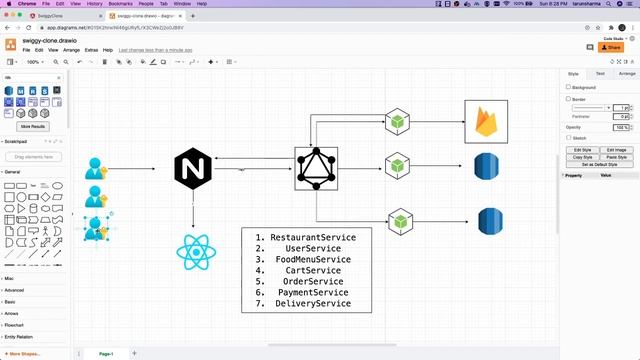
Task: Undo the last change
Action: tap(80, 62)
